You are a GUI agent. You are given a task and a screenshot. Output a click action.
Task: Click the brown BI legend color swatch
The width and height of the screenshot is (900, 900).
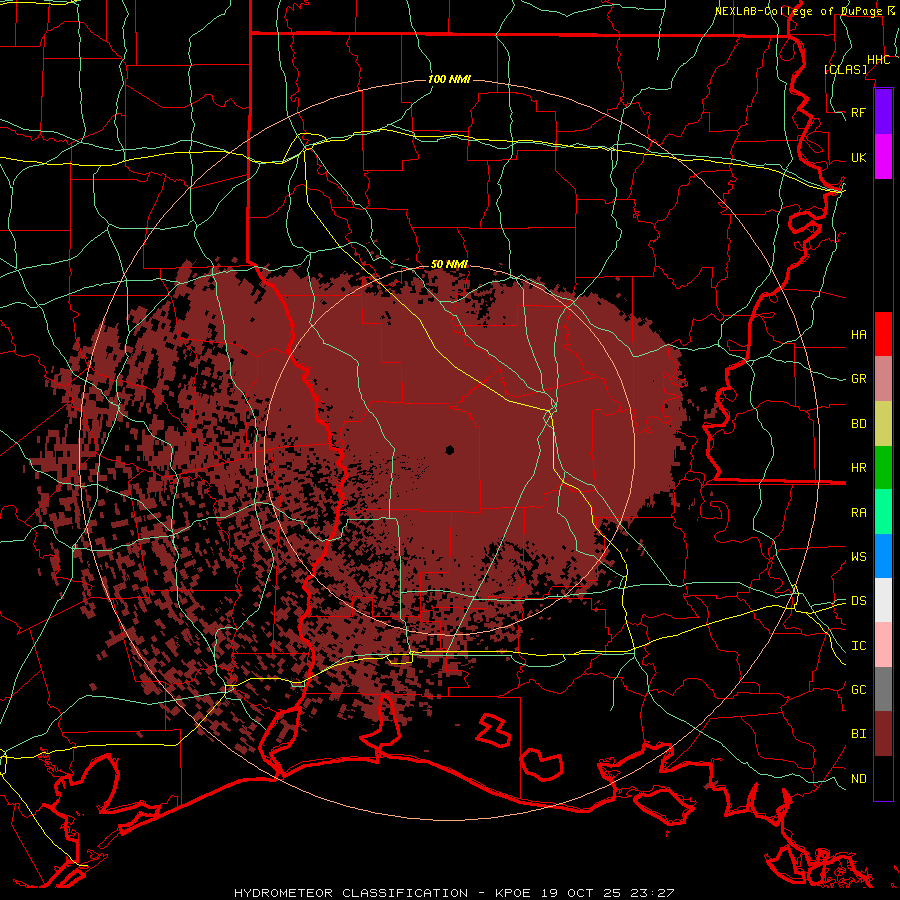pos(883,734)
